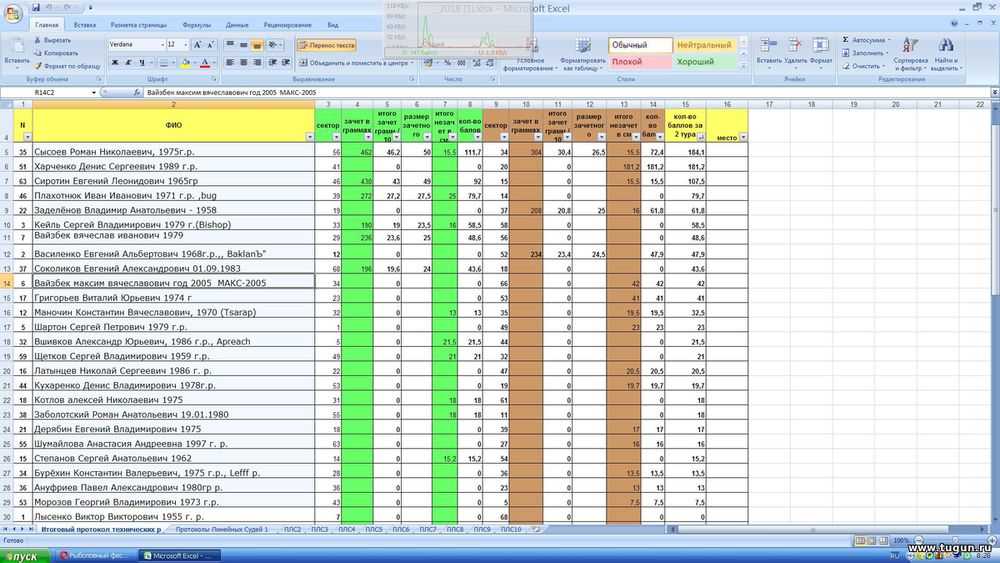This screenshot has height=563, width=1000.
Task: Open the место column filter dropdown
Action: click(743, 137)
